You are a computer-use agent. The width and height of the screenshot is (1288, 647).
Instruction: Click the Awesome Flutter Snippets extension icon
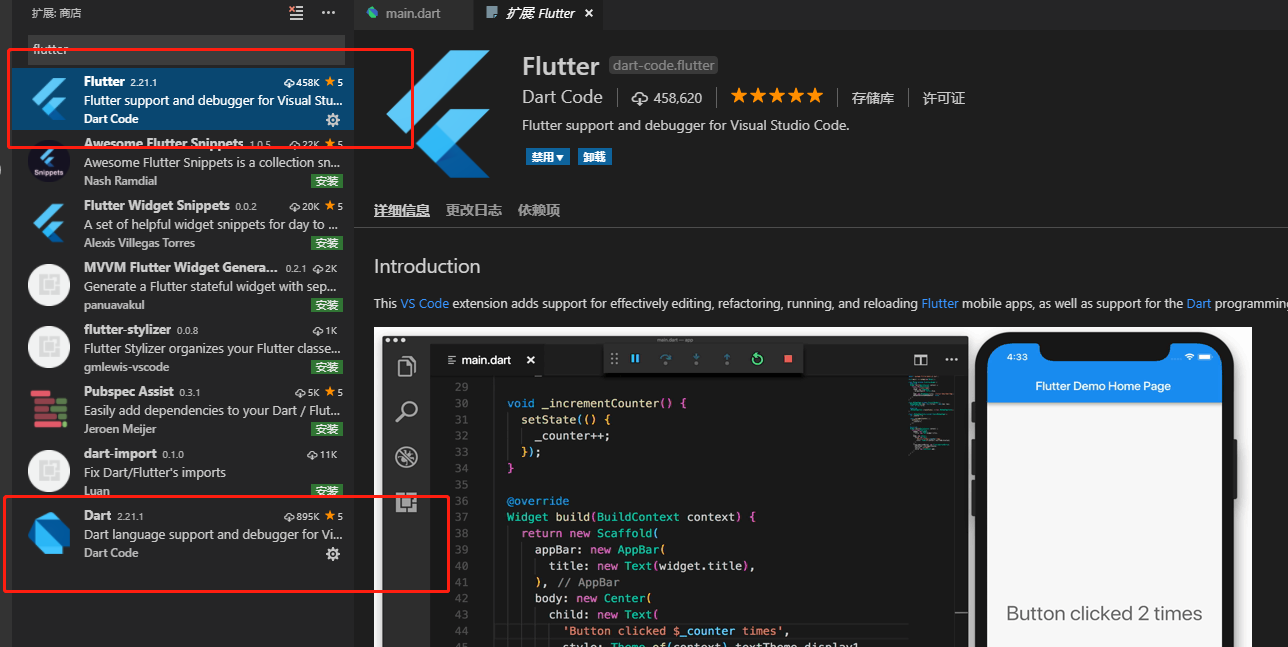49,162
